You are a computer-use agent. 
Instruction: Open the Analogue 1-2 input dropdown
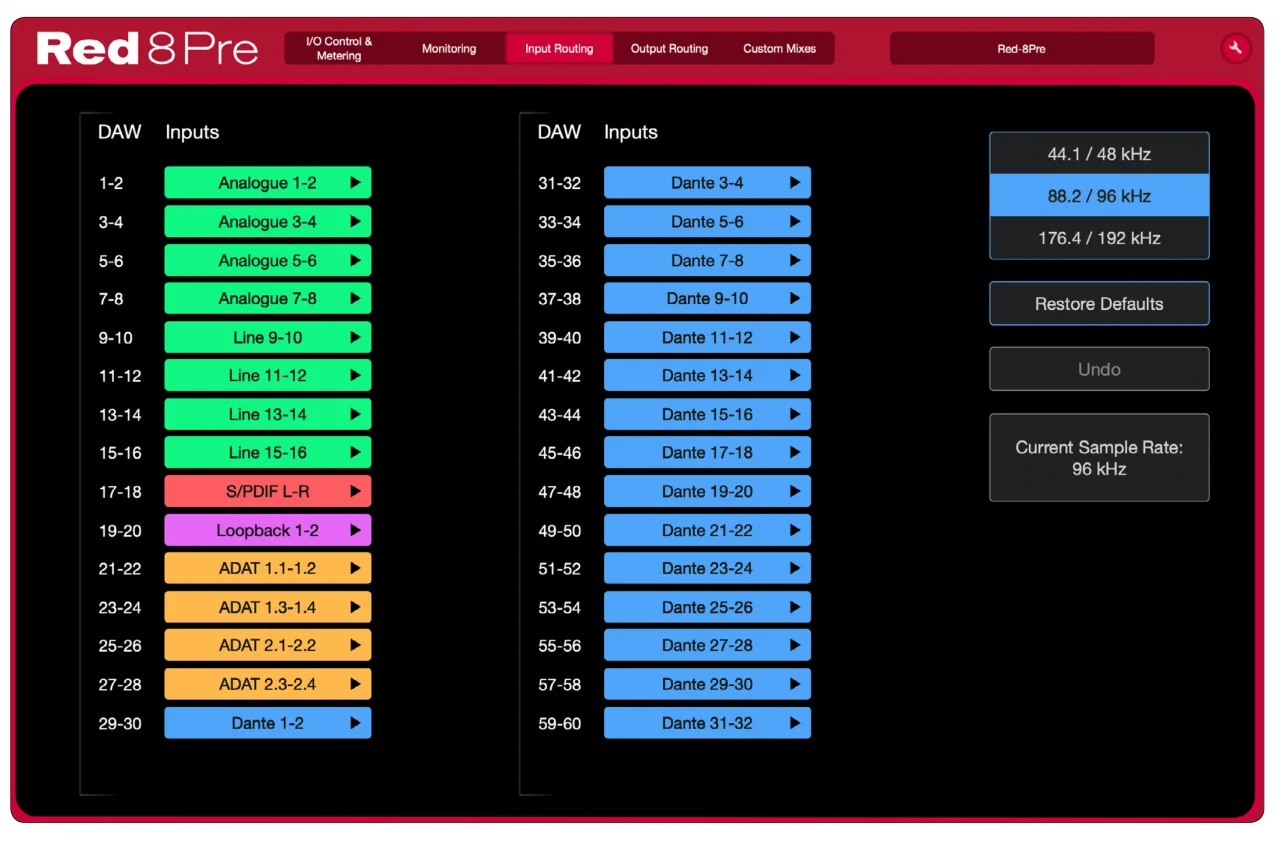(268, 183)
